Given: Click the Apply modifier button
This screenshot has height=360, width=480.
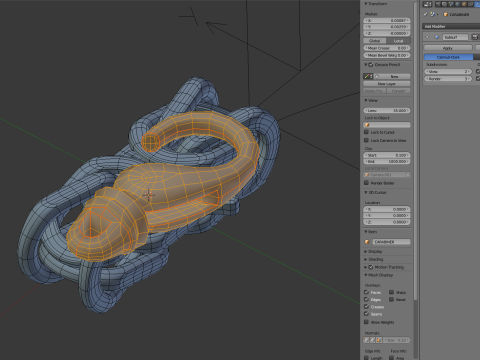Looking at the screenshot, I should [448, 48].
